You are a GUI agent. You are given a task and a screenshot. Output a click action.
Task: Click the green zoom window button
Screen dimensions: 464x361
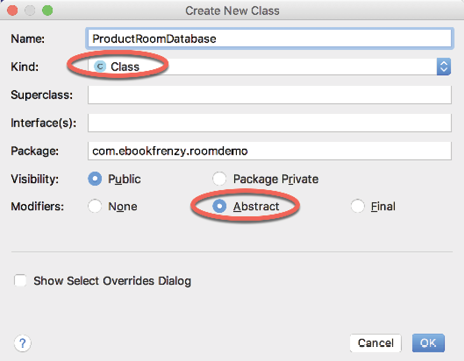[47, 11]
